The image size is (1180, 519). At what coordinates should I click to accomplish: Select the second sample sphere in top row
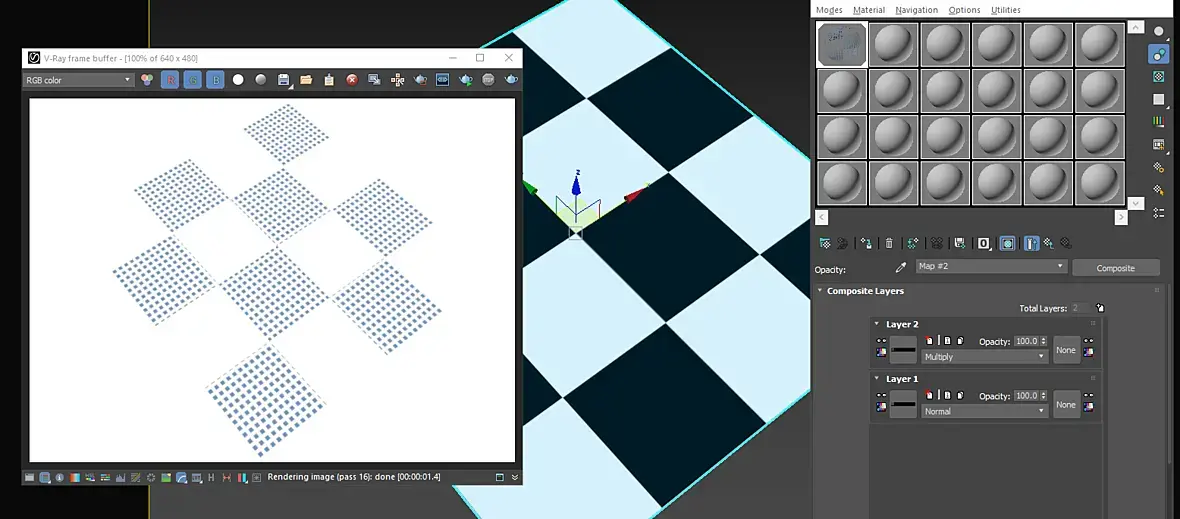point(894,44)
